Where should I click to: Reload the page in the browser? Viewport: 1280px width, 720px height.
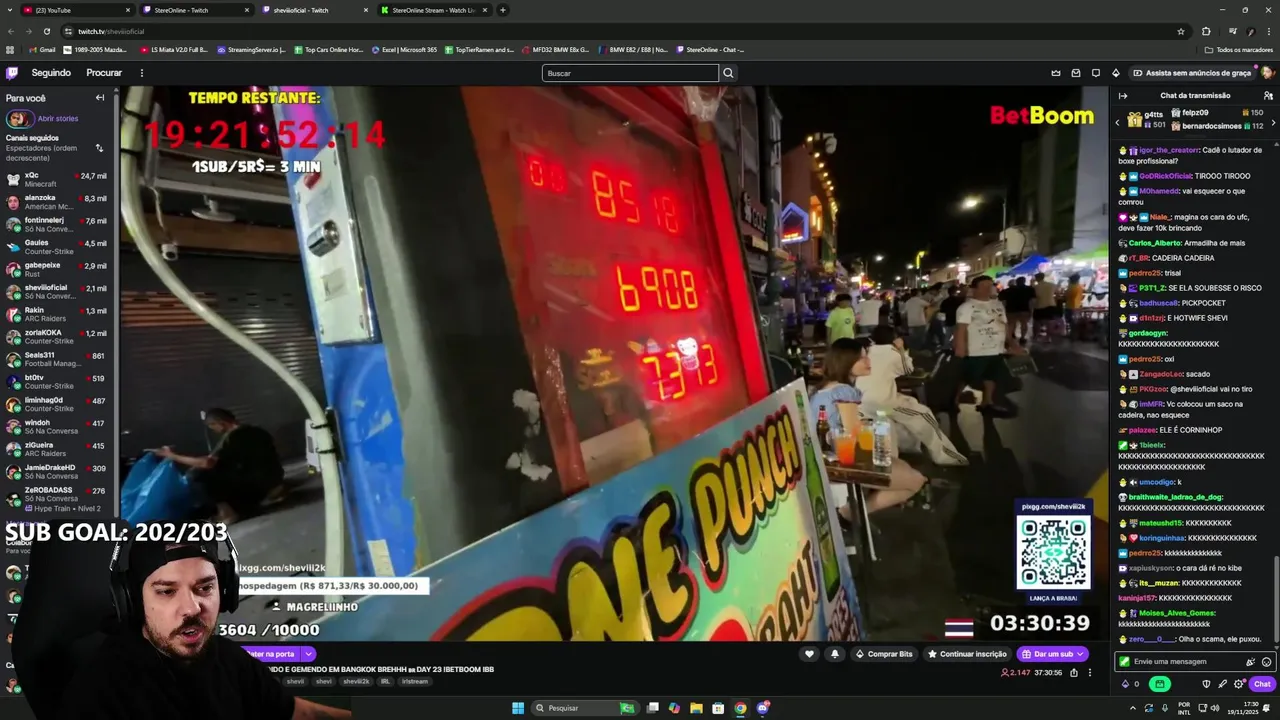point(46,31)
